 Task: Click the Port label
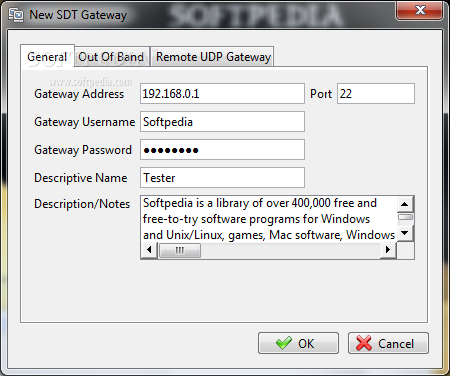(x=321, y=94)
